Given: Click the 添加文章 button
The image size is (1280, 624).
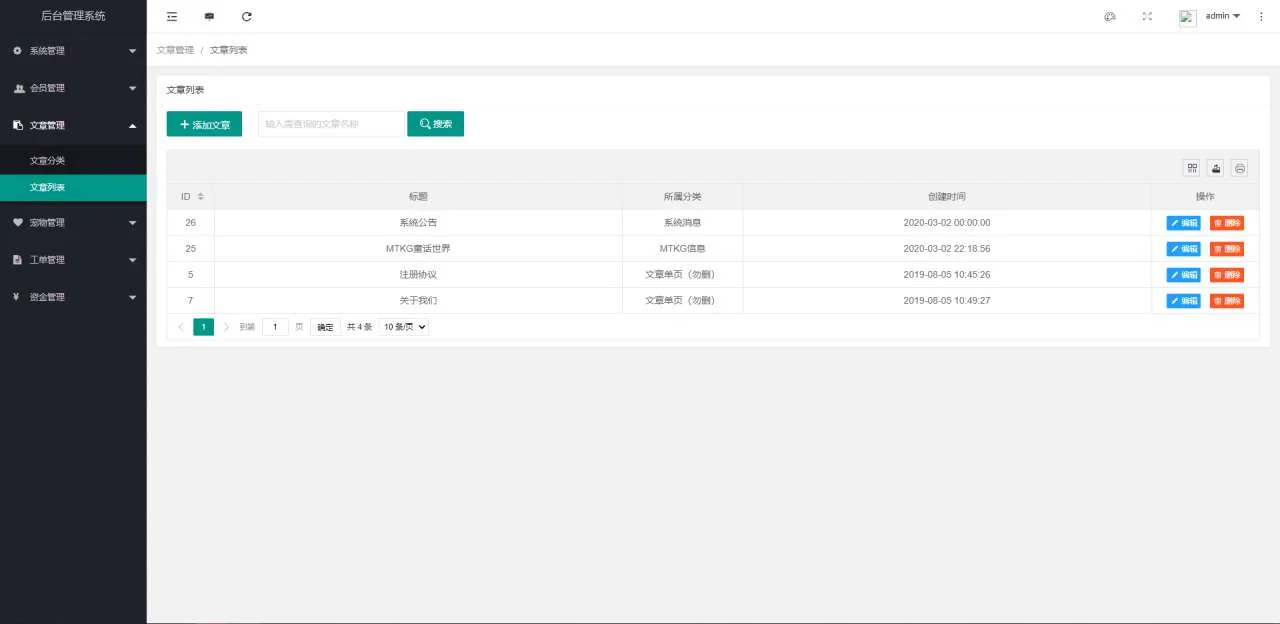Looking at the screenshot, I should [204, 124].
